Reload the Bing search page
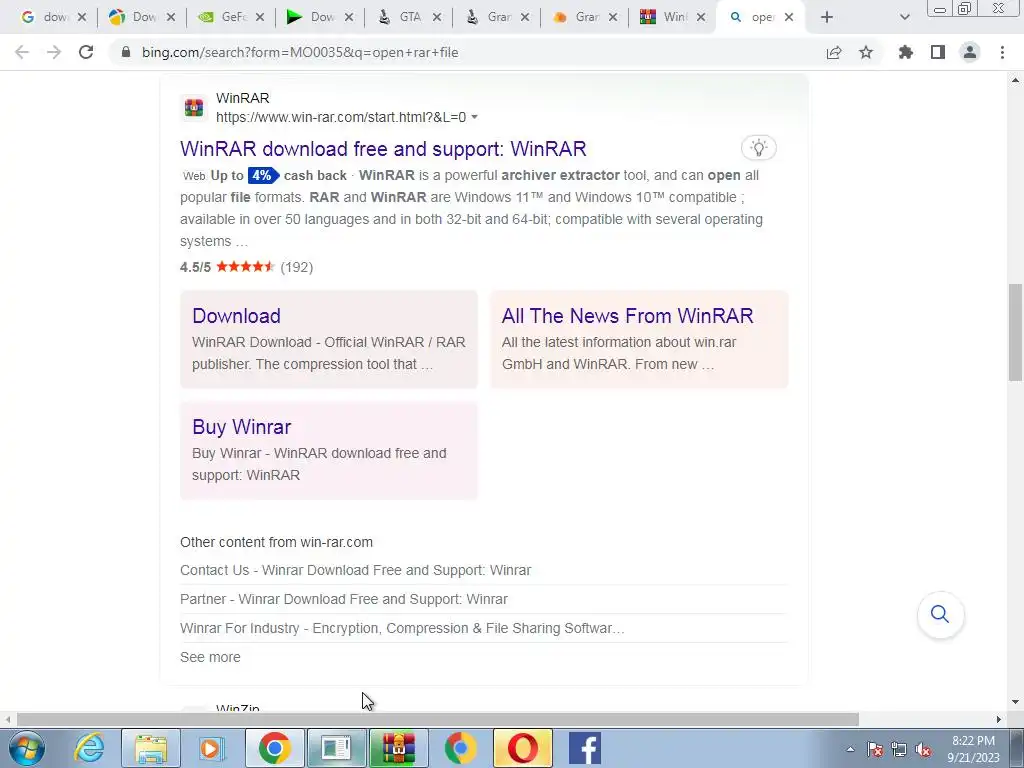1024x768 pixels. click(86, 52)
